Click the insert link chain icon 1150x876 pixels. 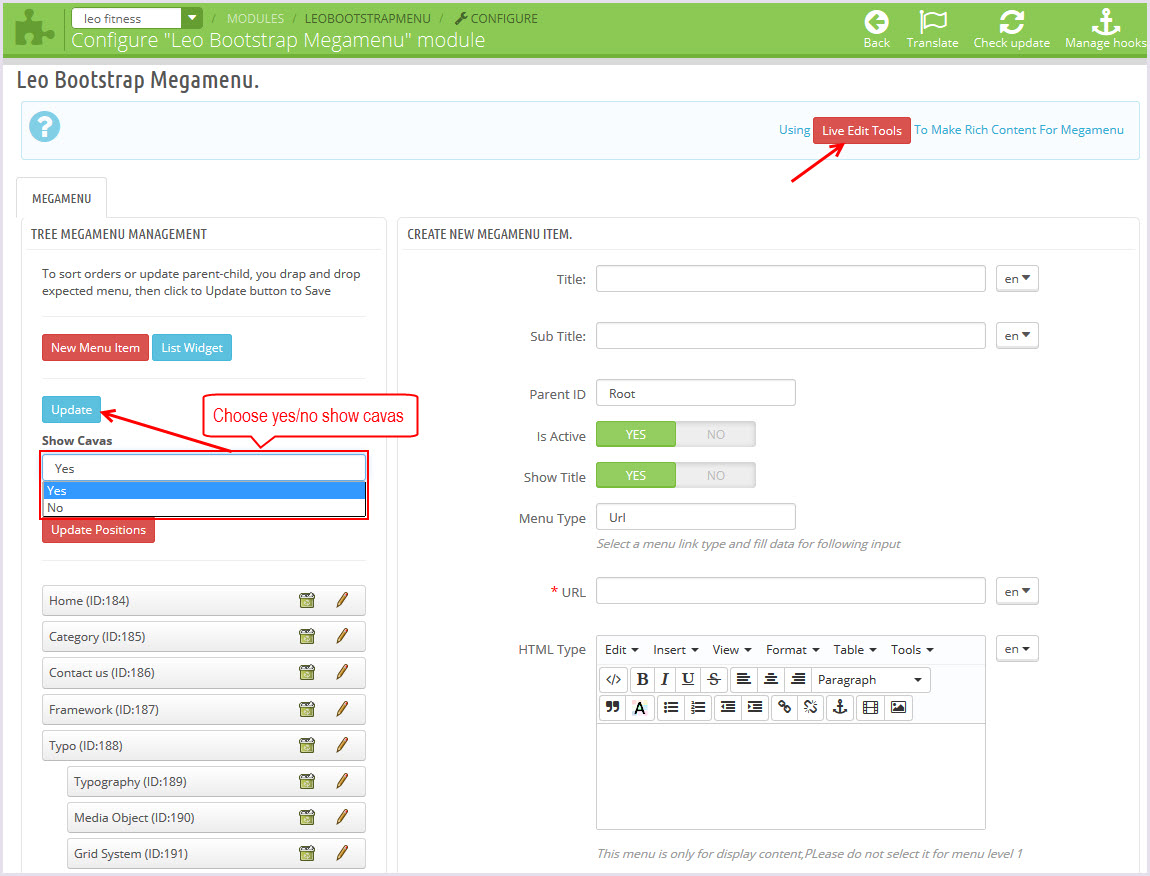pos(785,707)
